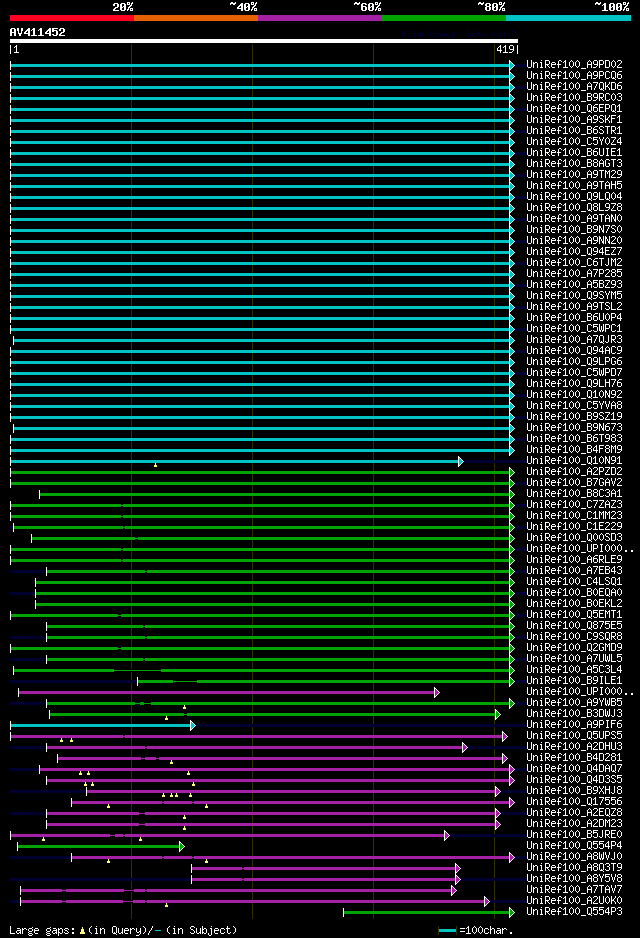Screen dimensions: 640x938
Task: Click the green alignment bar for UniRef100_B8C3A1
Action: (x=275, y=494)
